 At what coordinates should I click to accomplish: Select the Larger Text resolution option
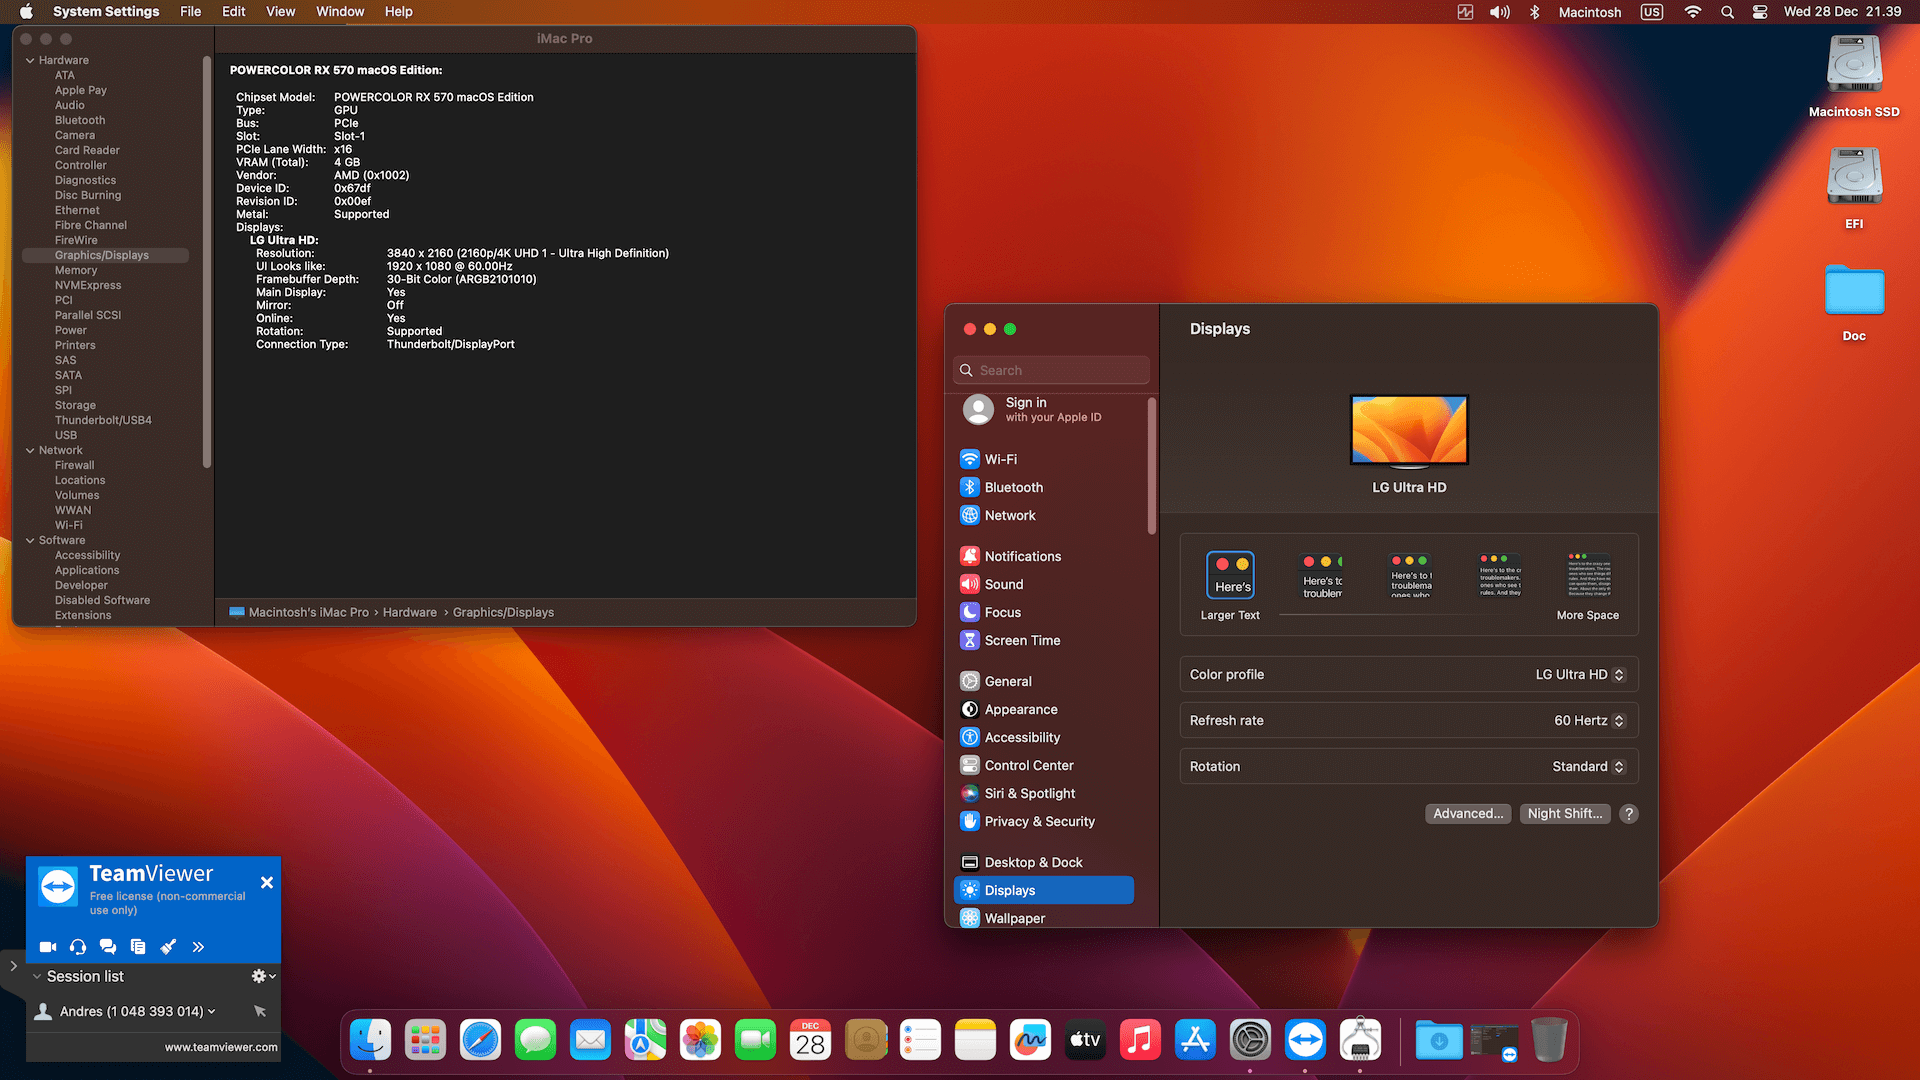point(1230,586)
